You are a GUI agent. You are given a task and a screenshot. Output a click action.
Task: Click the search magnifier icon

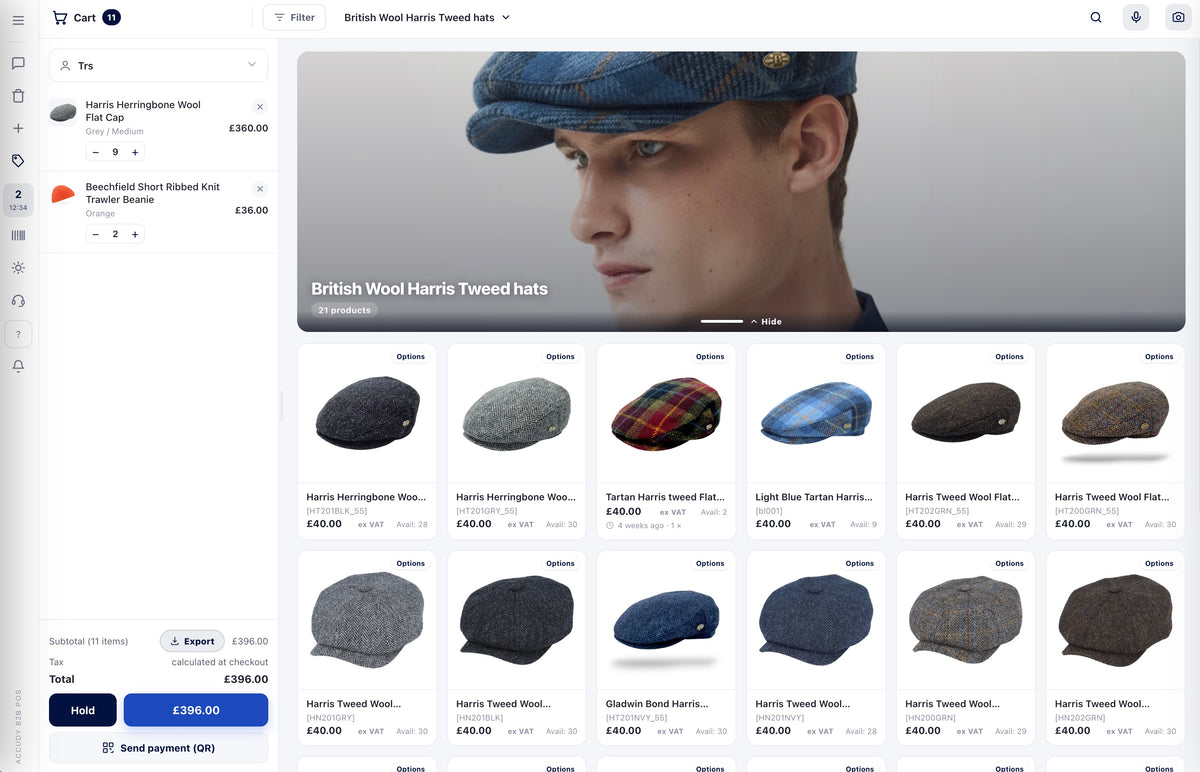(1096, 17)
